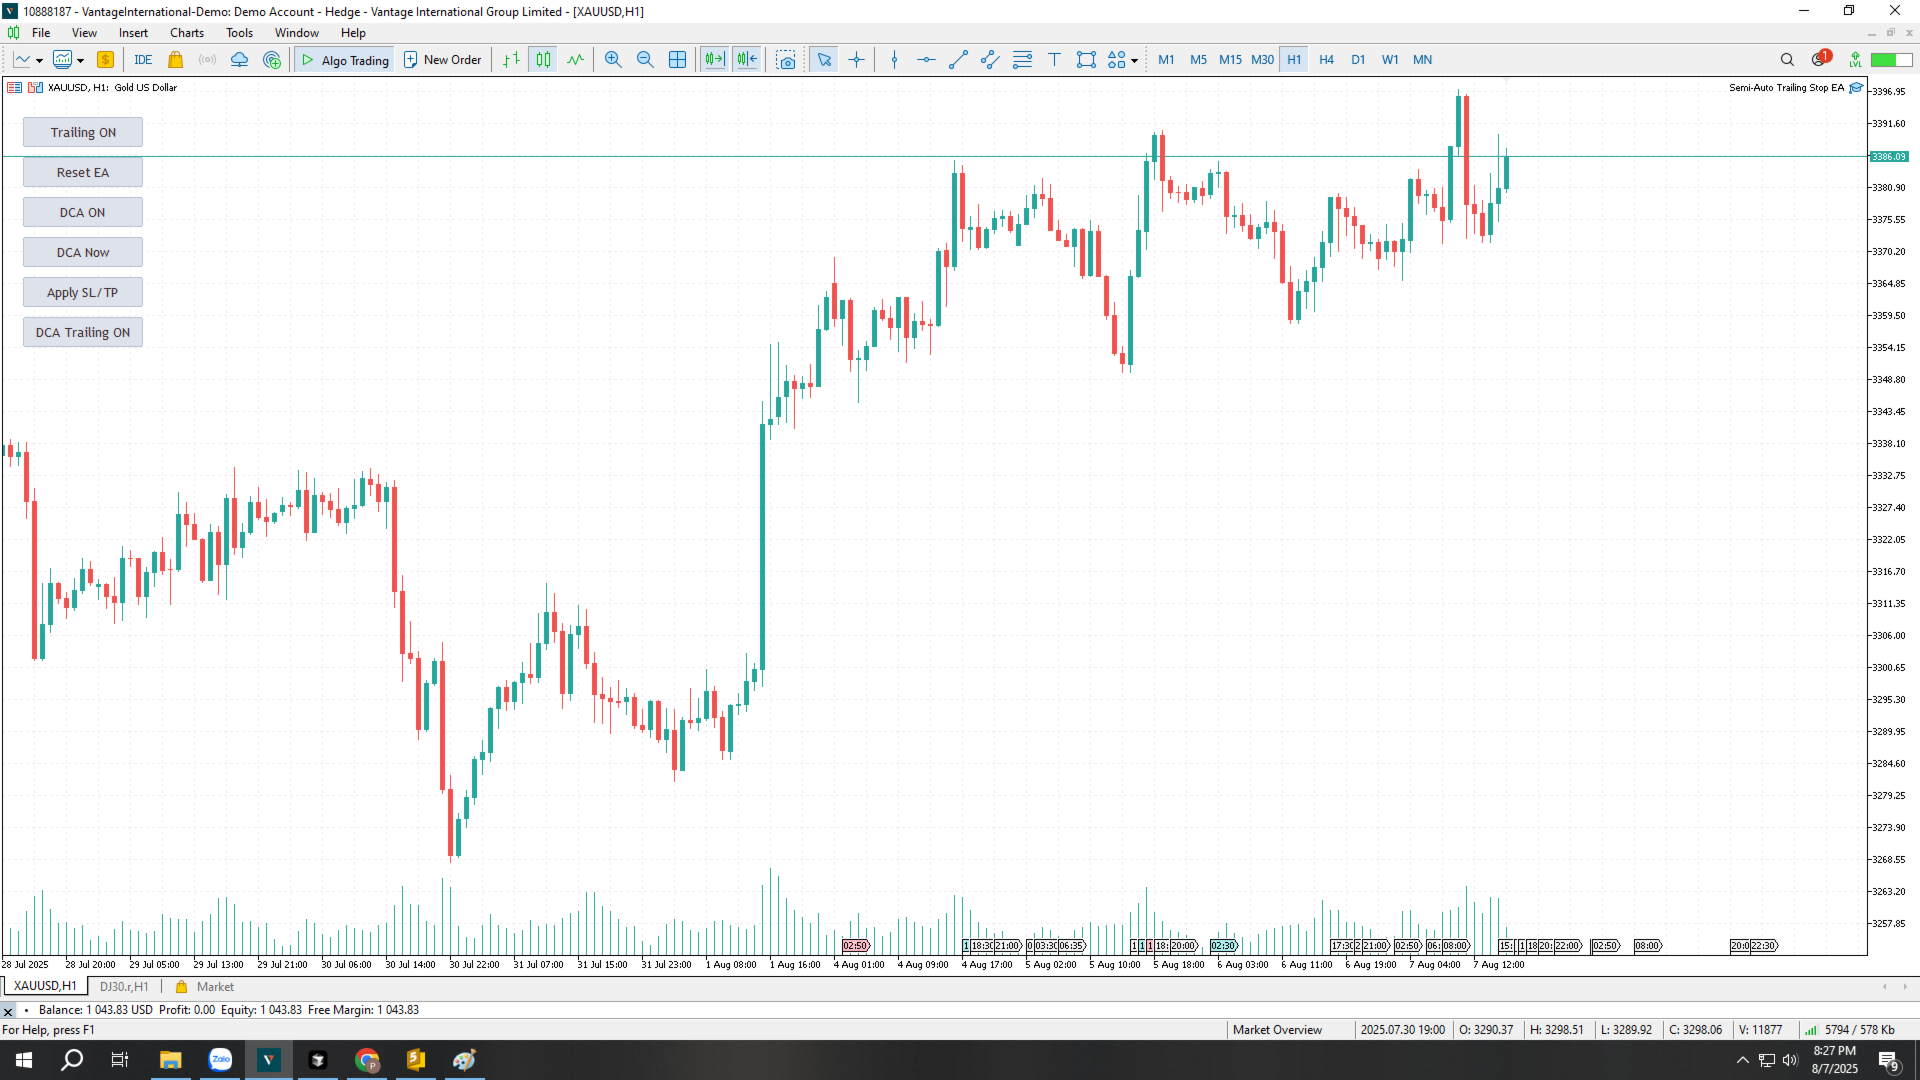Screen dimensions: 1920x1080
Task: Click the Zoom In magnifier icon
Action: pyautogui.click(x=613, y=60)
